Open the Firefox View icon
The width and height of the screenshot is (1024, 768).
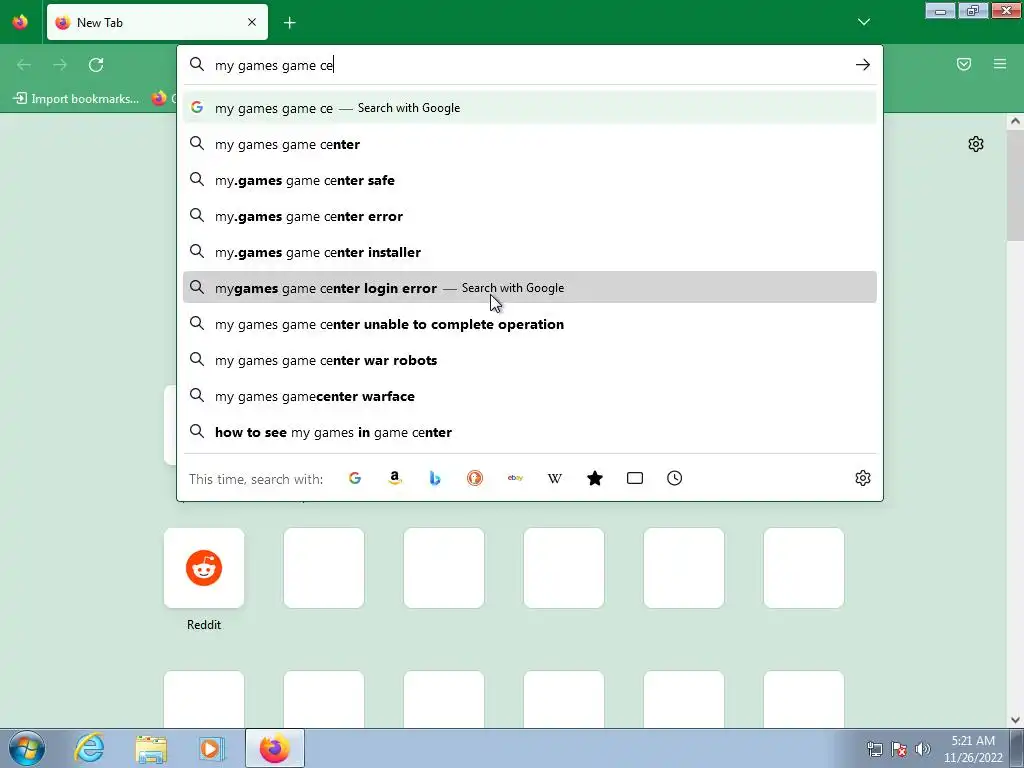point(20,22)
